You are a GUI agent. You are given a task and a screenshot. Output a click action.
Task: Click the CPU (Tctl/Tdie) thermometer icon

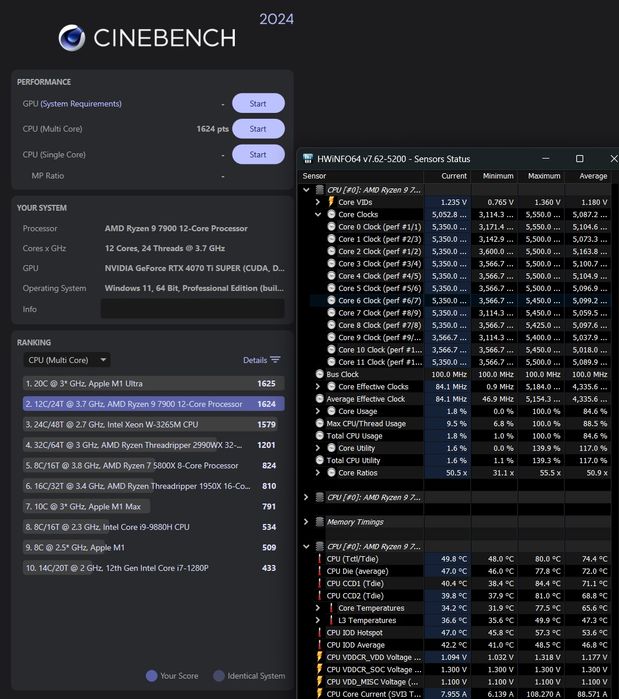pos(320,559)
